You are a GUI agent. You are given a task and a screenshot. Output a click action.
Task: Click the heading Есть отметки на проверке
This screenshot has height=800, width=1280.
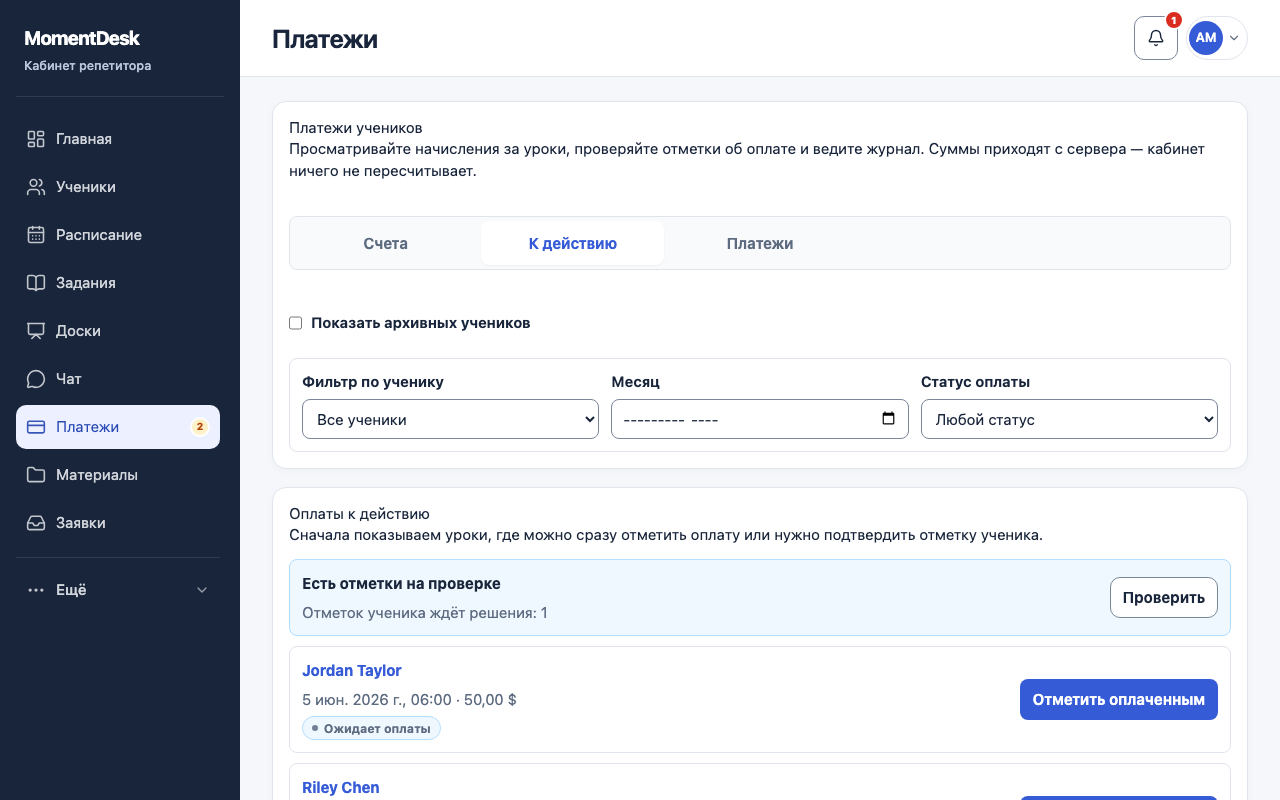point(401,583)
